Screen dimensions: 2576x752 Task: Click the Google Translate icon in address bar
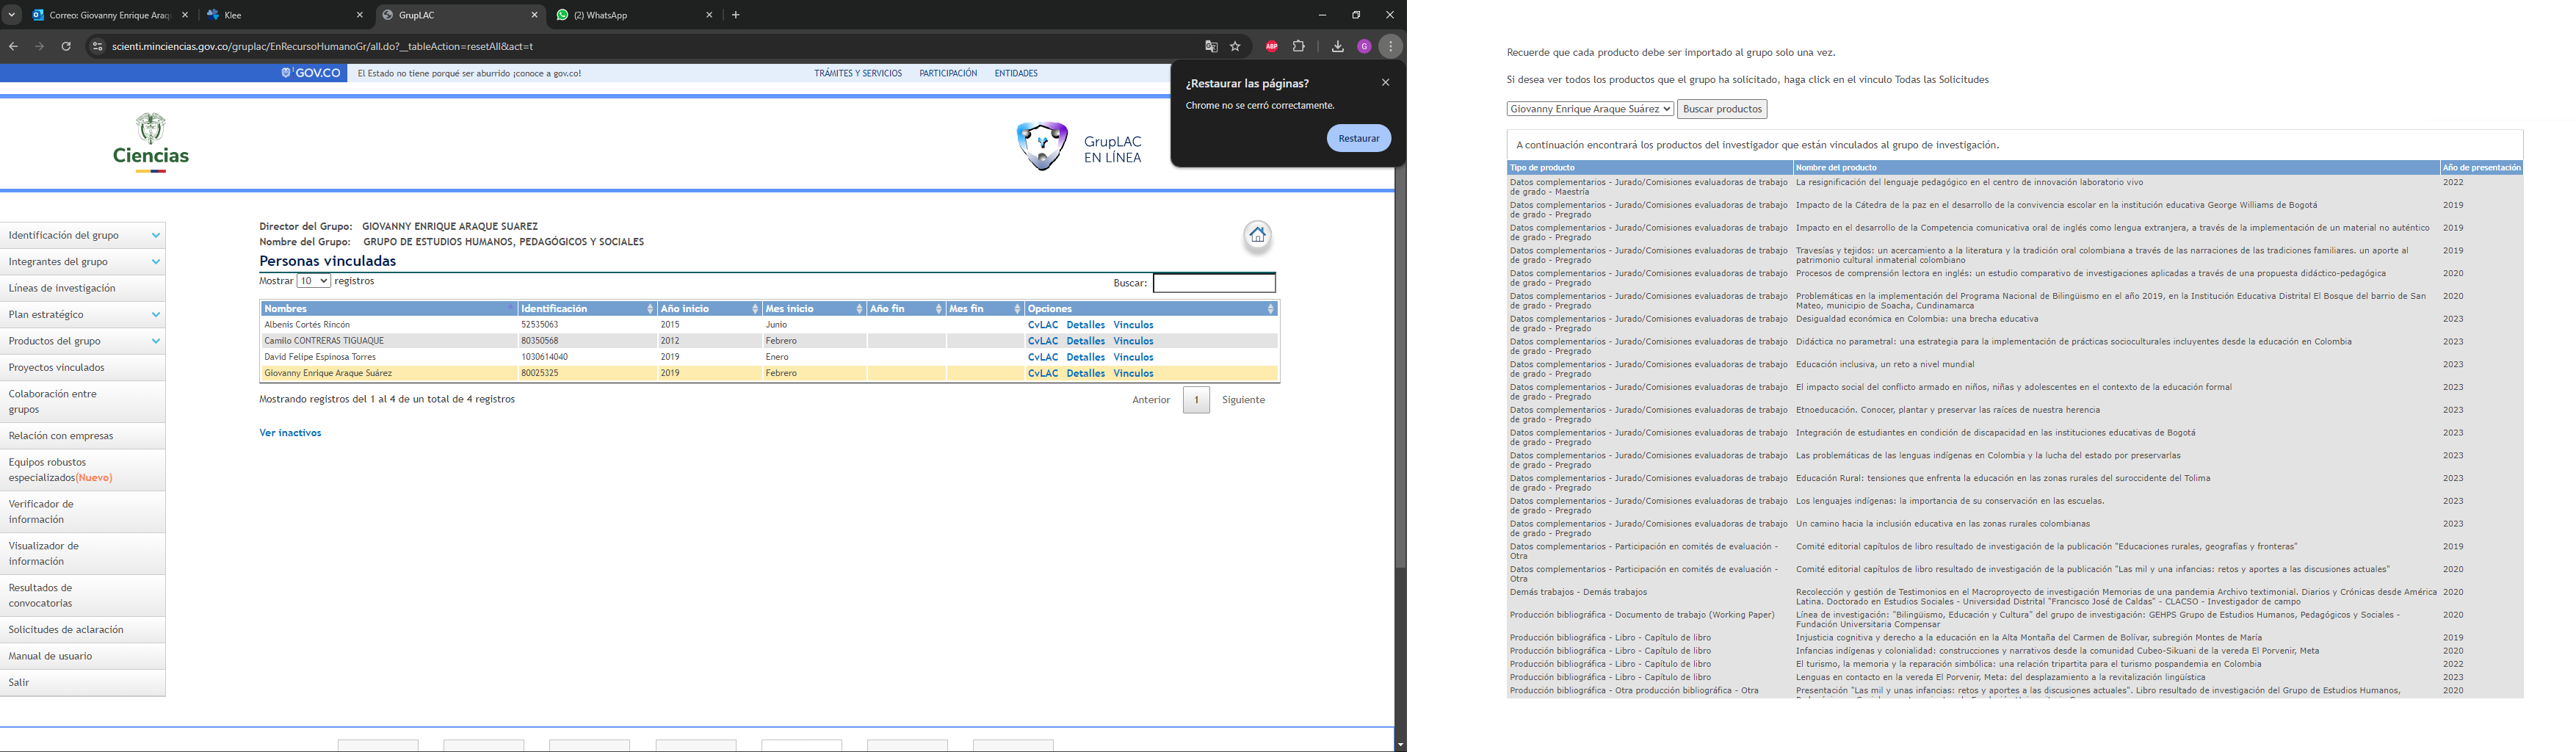[x=1211, y=46]
